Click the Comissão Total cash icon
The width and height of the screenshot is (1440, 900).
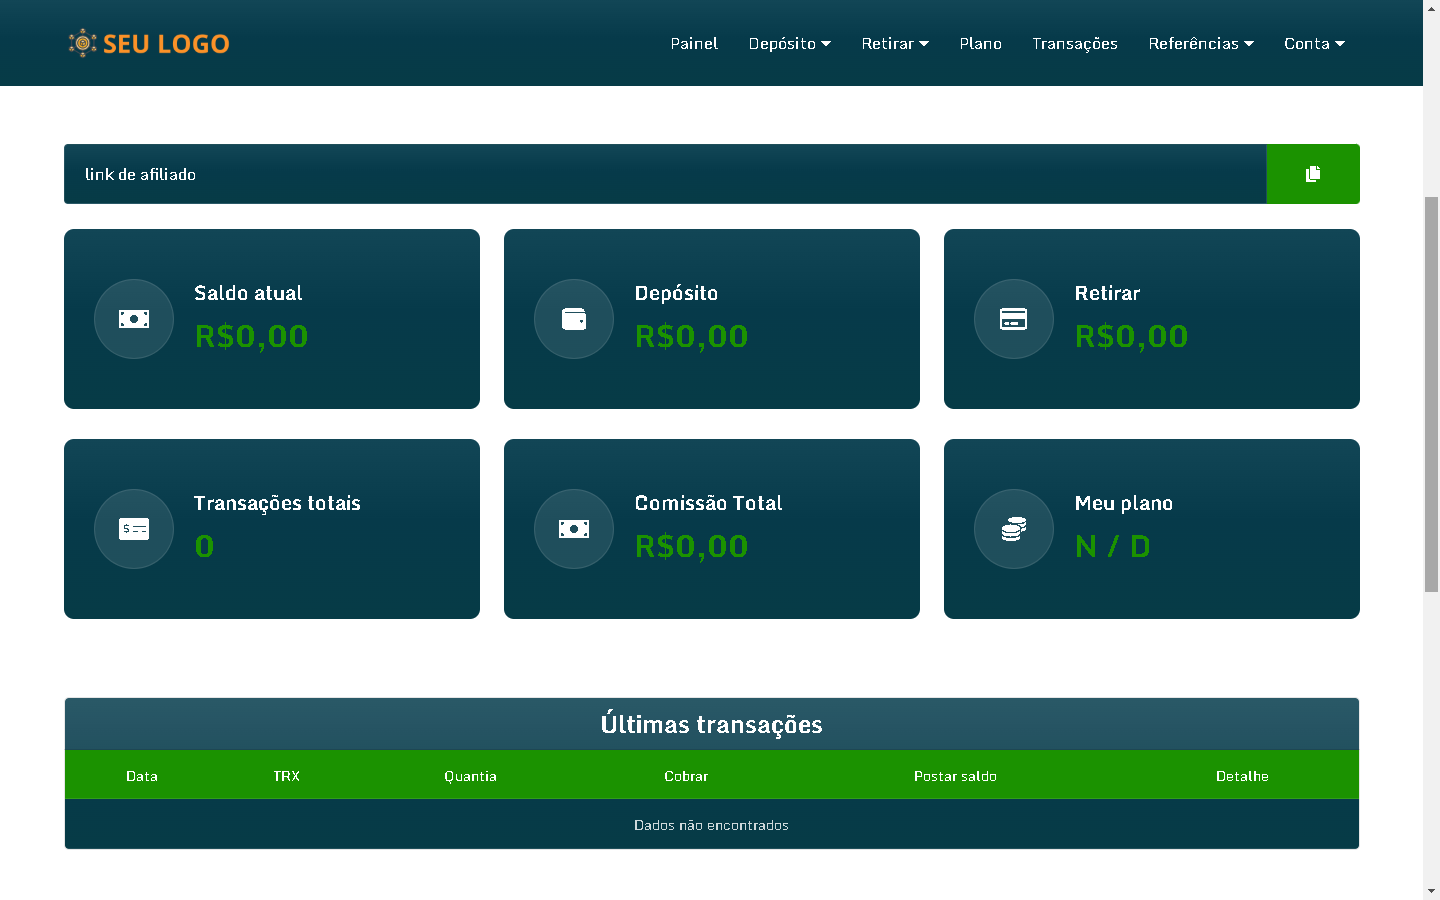[x=574, y=529]
